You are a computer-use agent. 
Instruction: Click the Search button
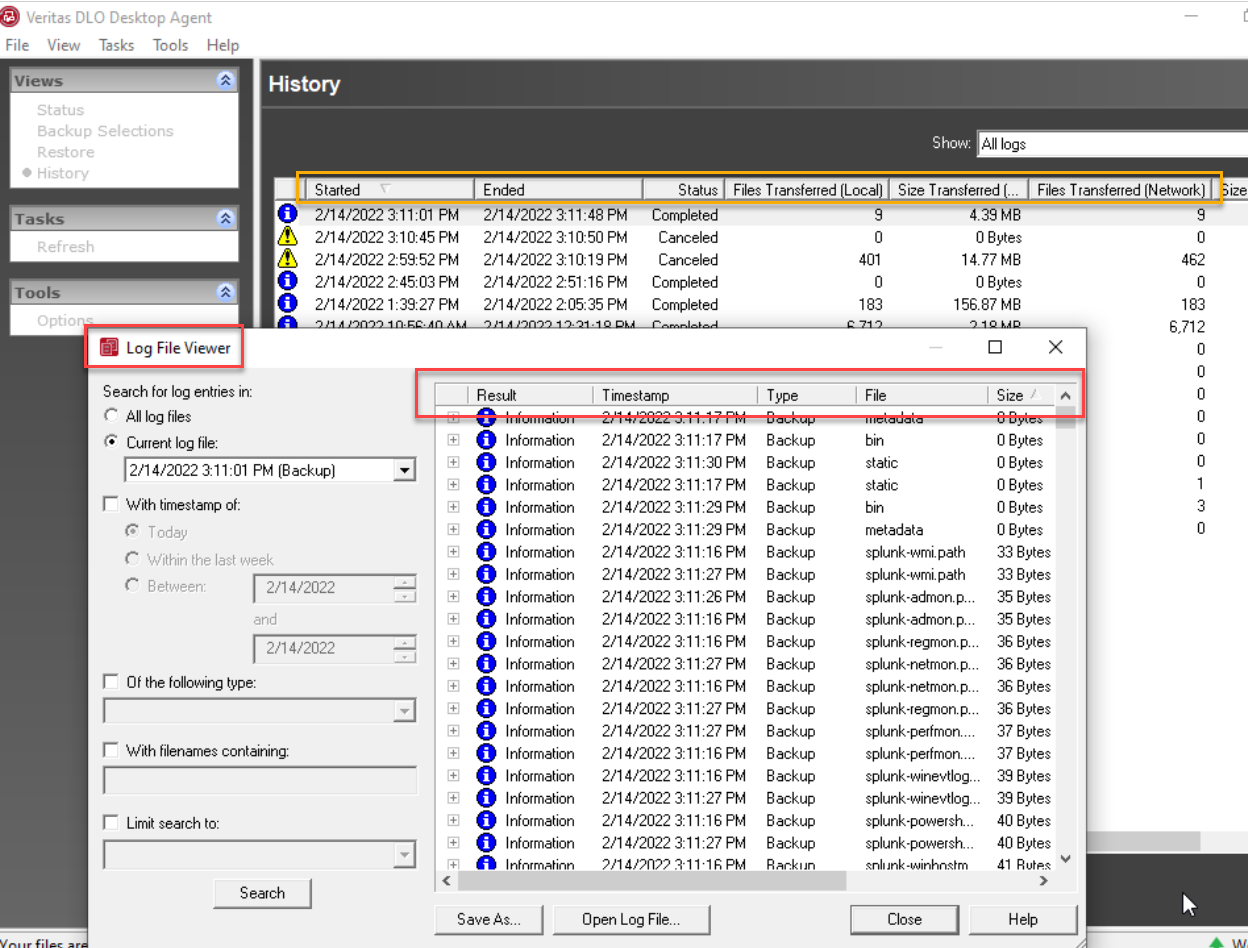pos(262,893)
